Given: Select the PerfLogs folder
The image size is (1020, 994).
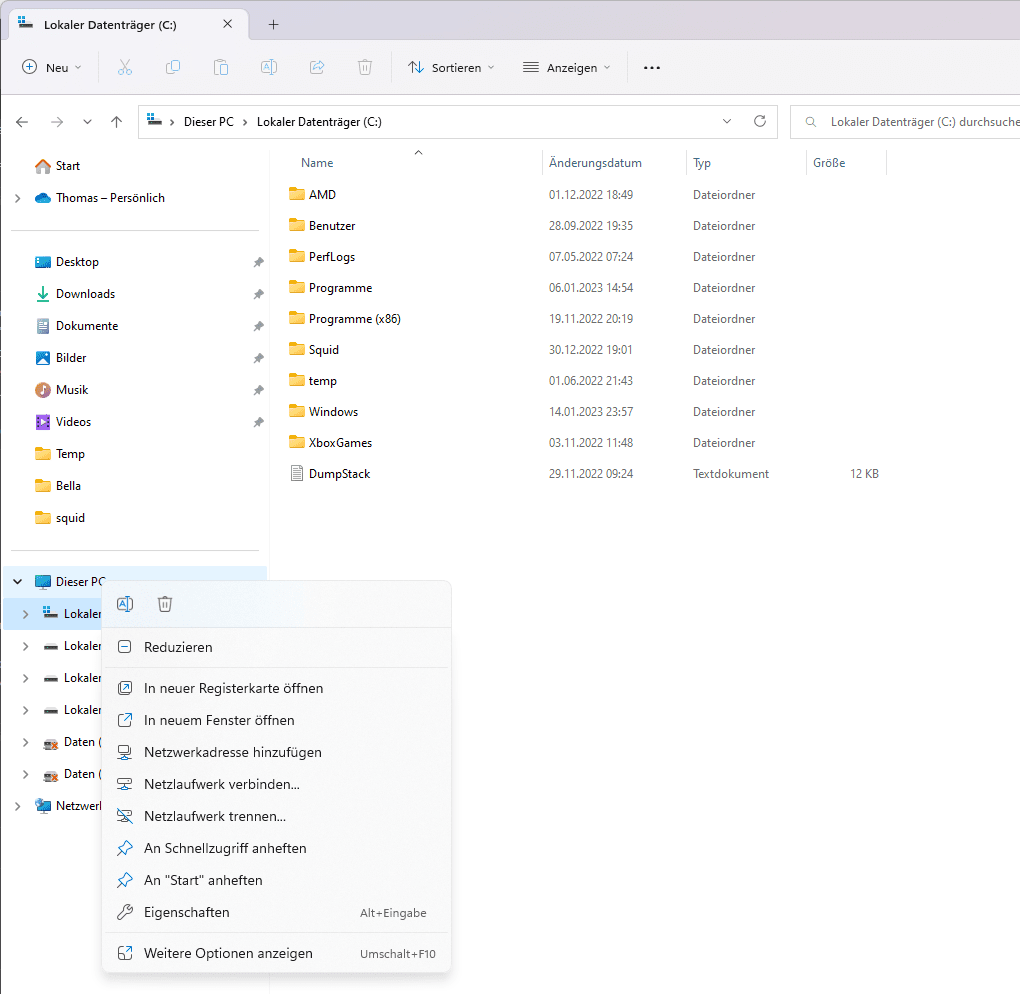Looking at the screenshot, I should (332, 257).
